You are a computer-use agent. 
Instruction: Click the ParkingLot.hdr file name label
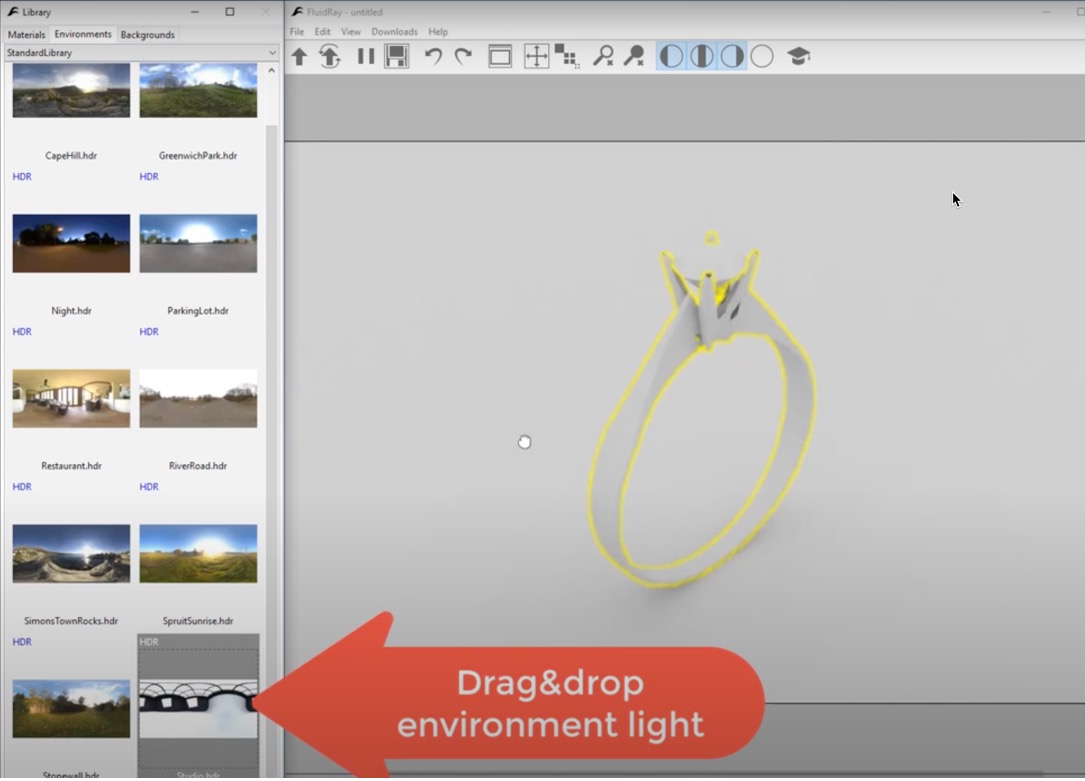click(198, 311)
